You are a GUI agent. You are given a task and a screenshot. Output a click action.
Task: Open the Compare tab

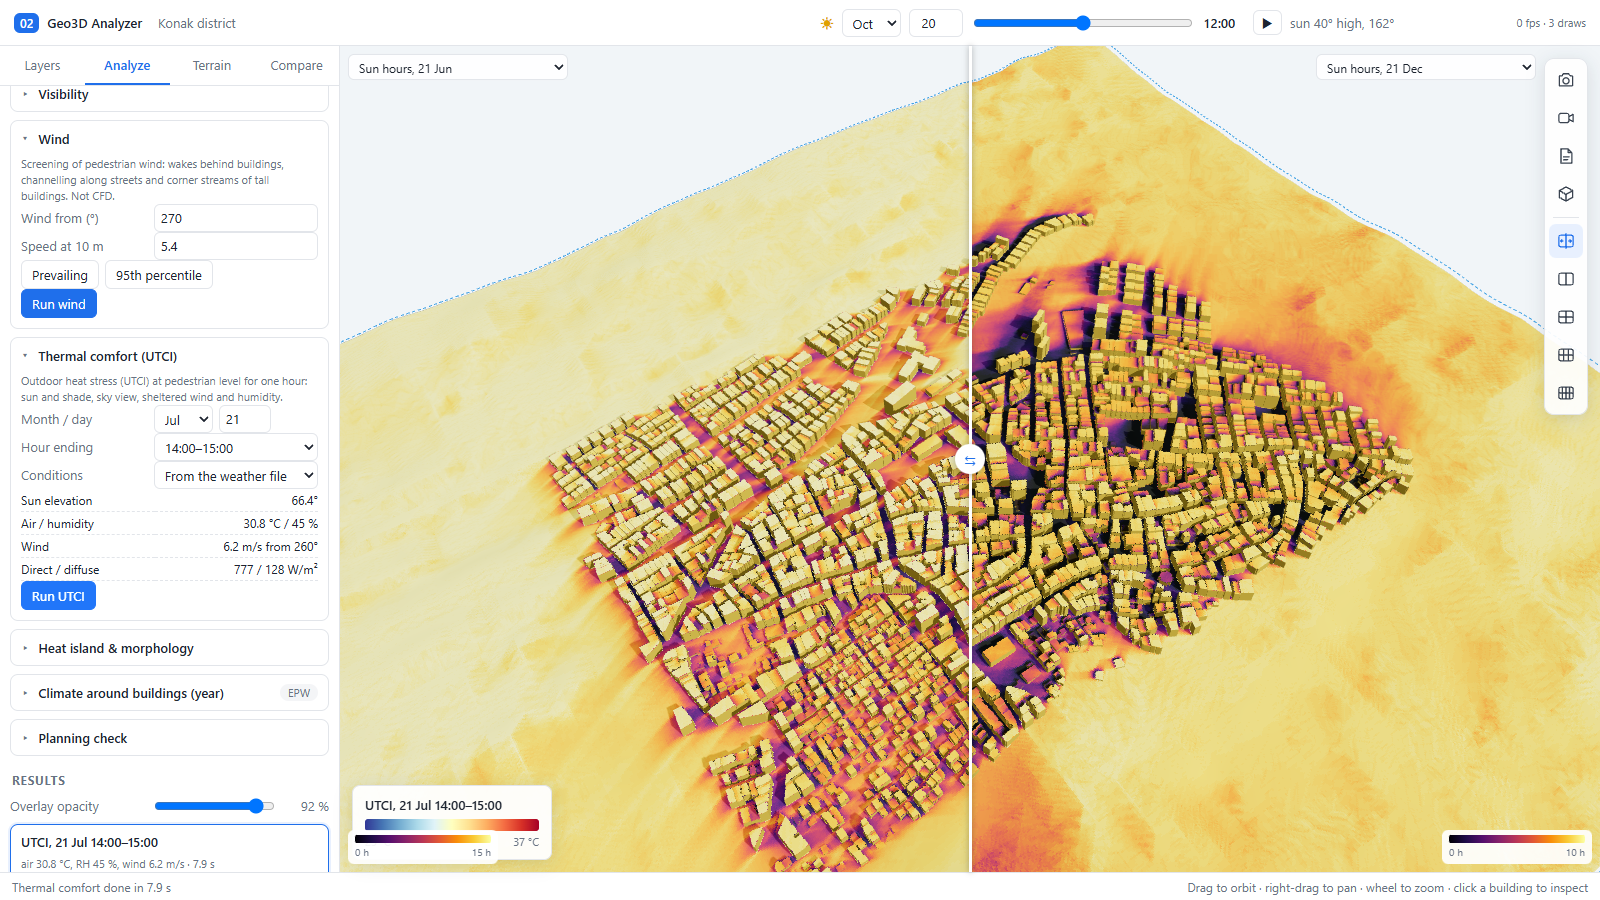(x=296, y=66)
